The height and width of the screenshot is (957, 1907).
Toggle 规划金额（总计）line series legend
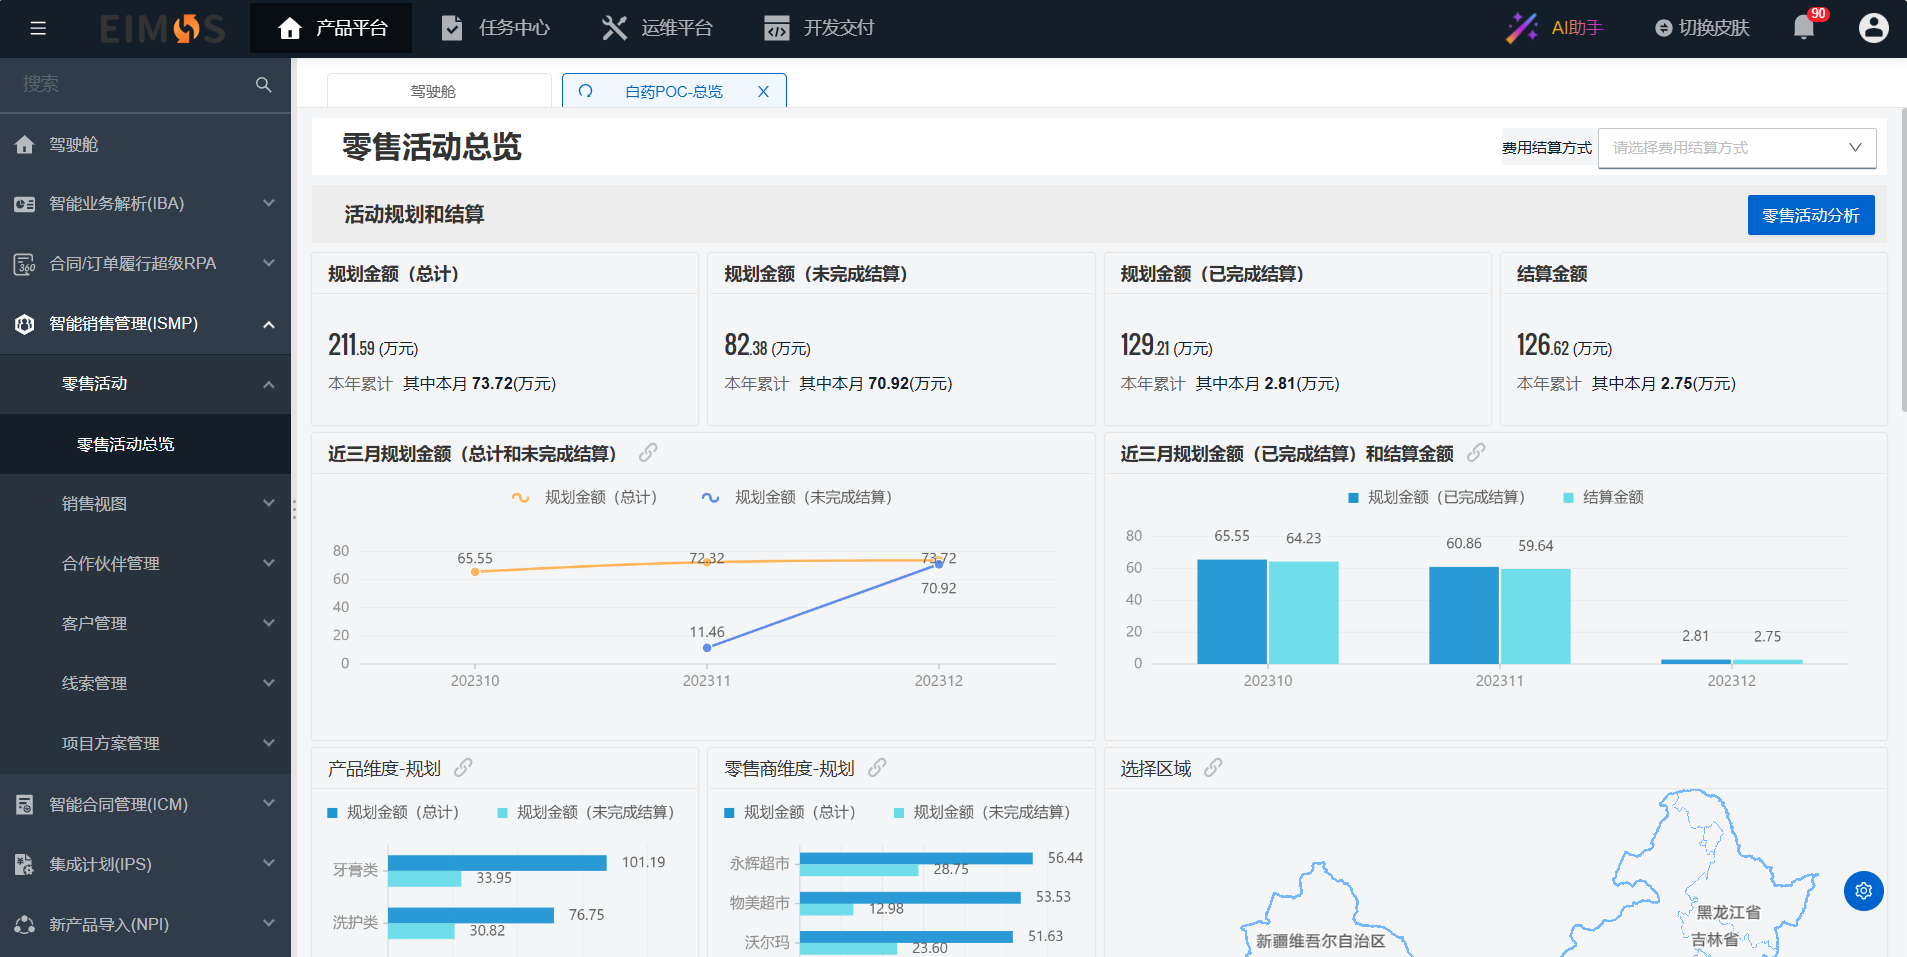click(584, 497)
